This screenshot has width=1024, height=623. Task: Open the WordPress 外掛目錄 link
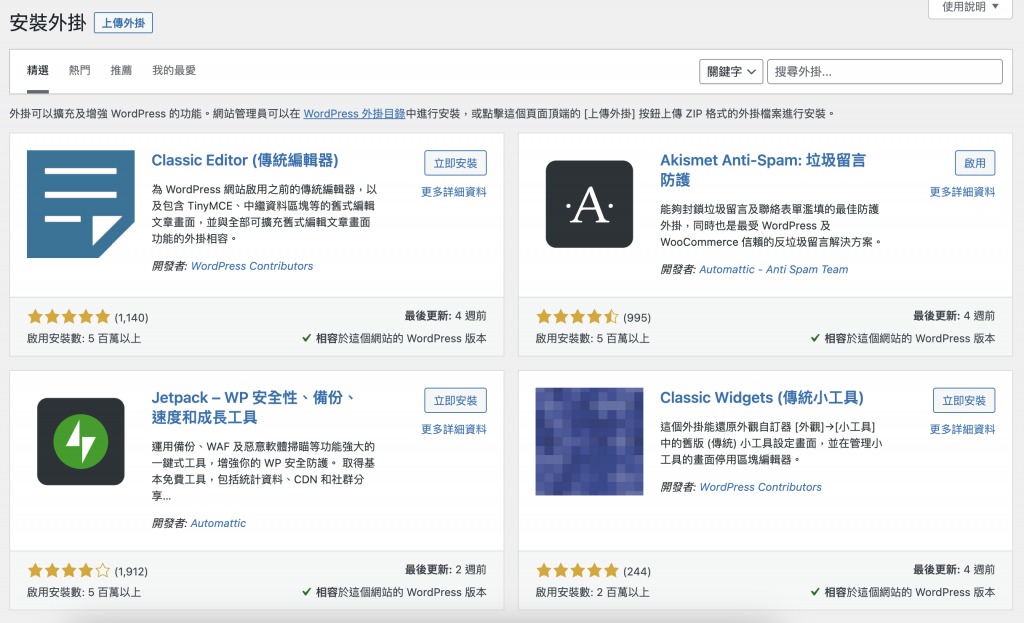pos(355,114)
